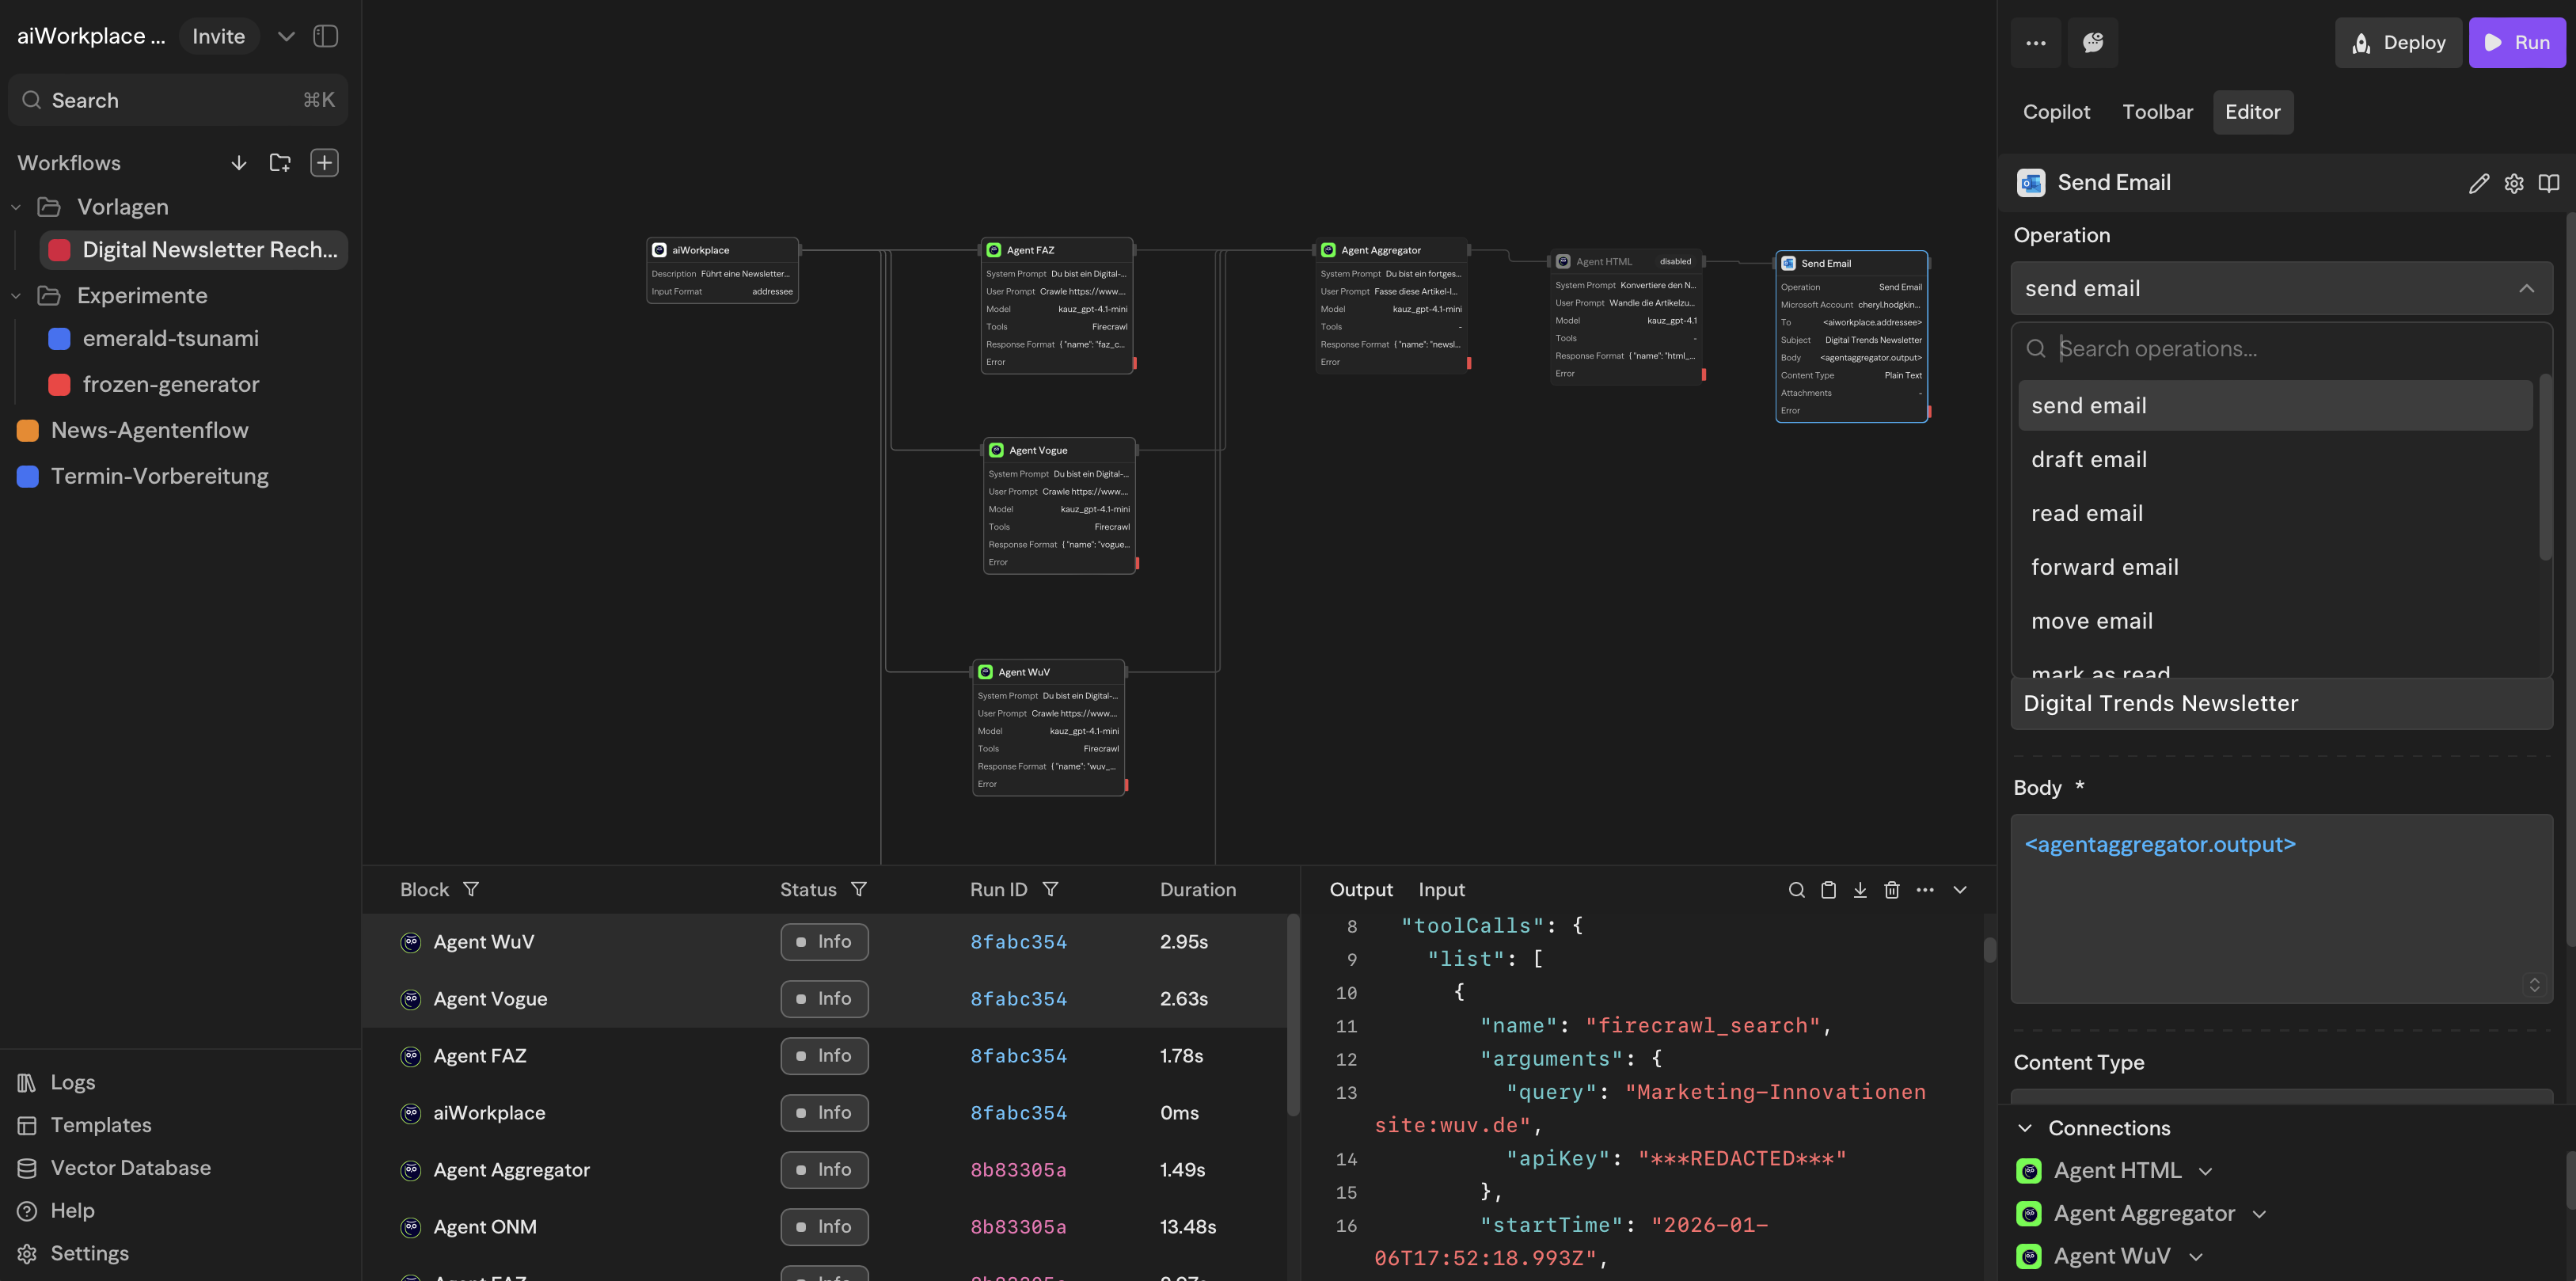Toggle the sidebar split-view icon
Viewport: 2576px width, 1281px height.
tap(326, 35)
